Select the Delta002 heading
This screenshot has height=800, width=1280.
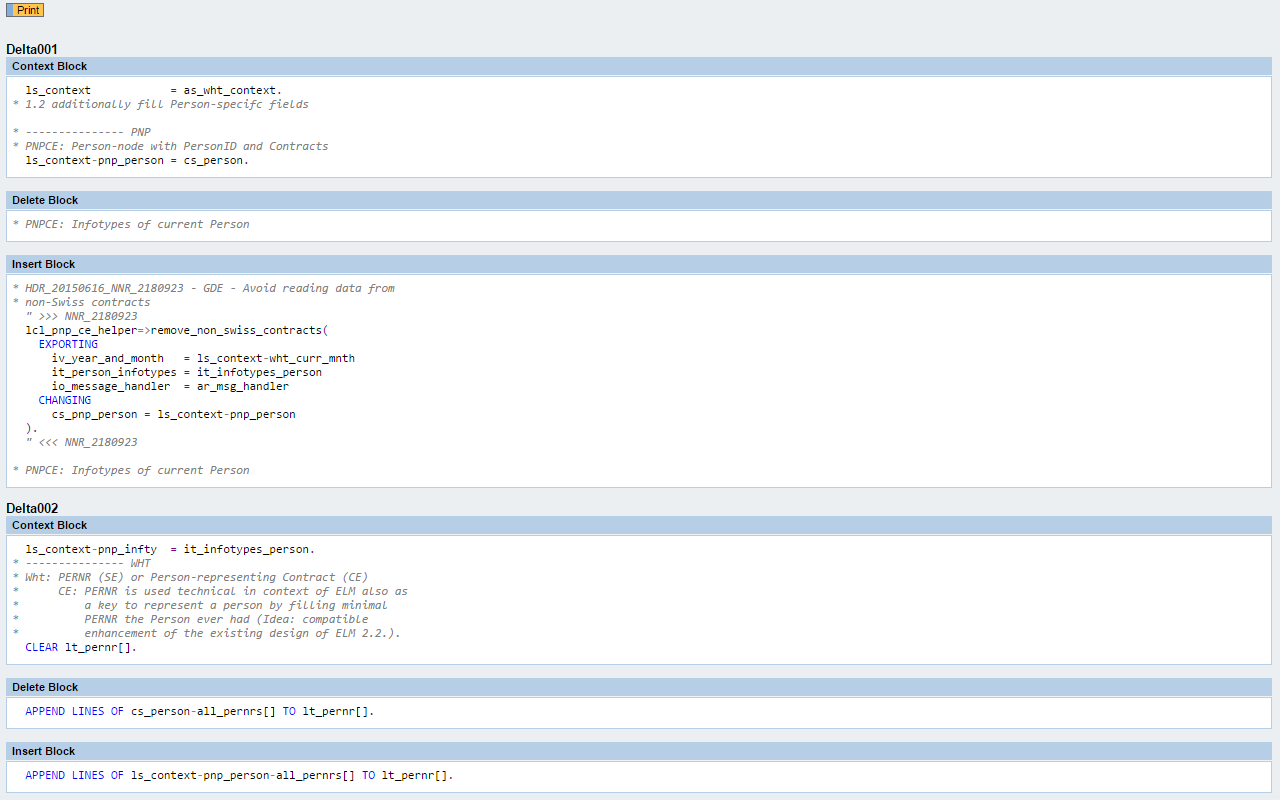tap(32, 508)
